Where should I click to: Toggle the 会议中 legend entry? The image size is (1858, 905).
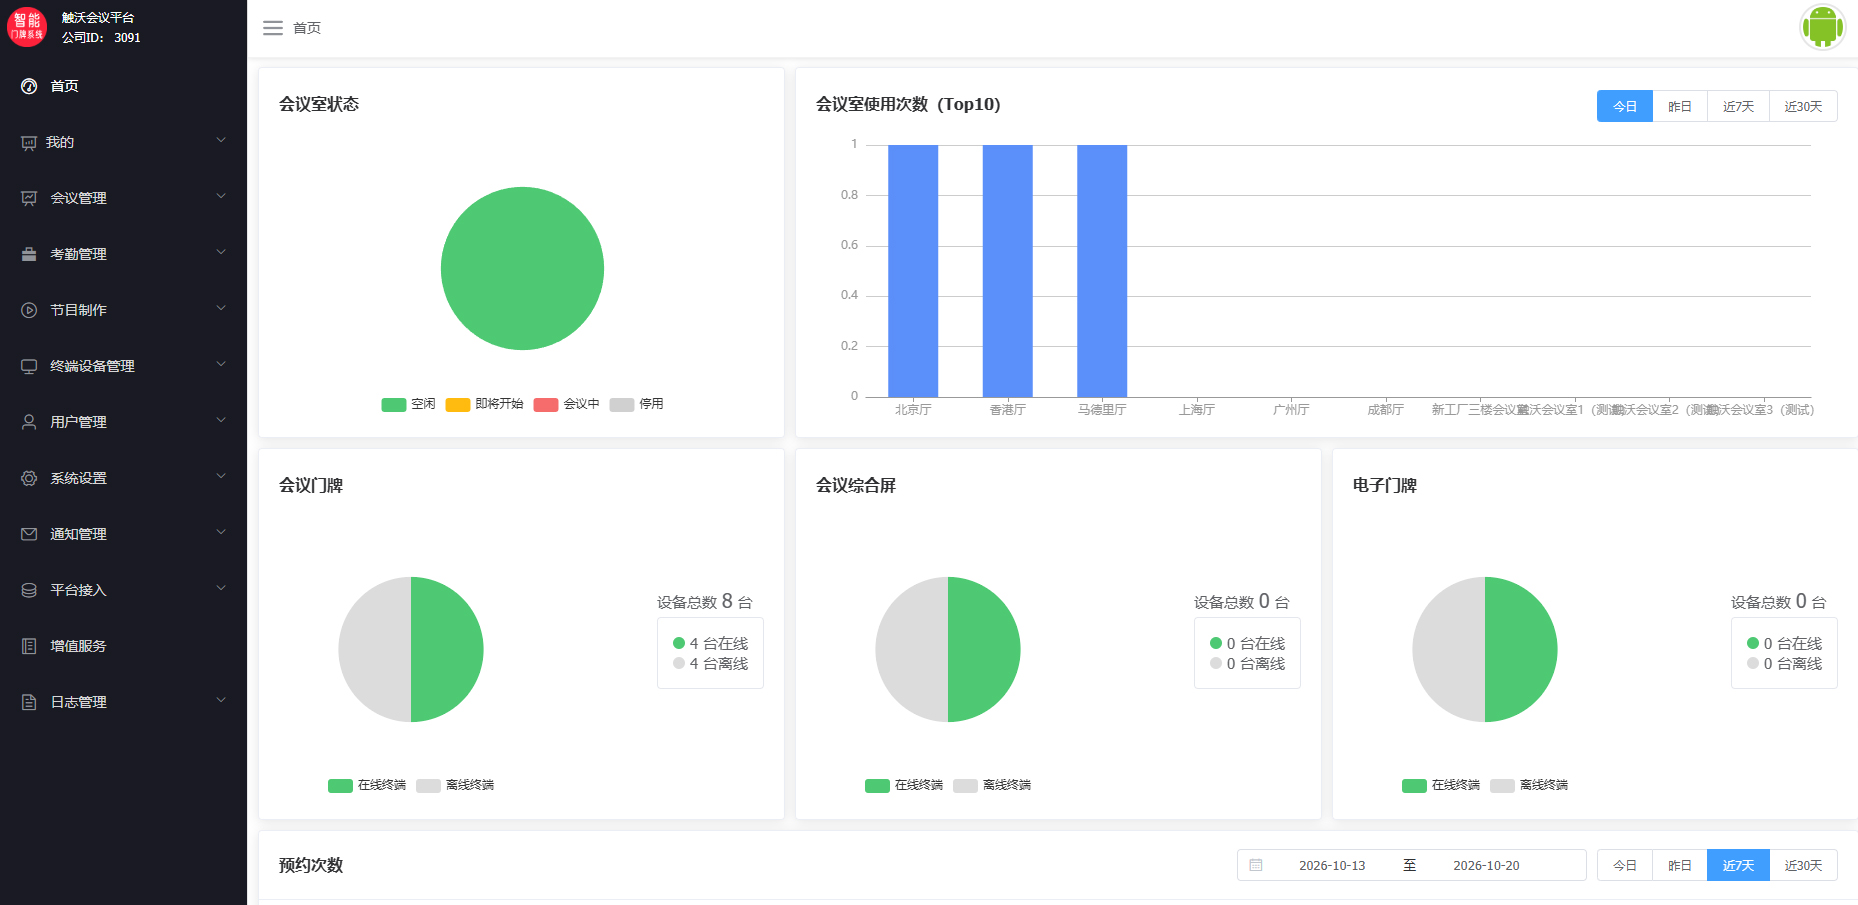567,404
